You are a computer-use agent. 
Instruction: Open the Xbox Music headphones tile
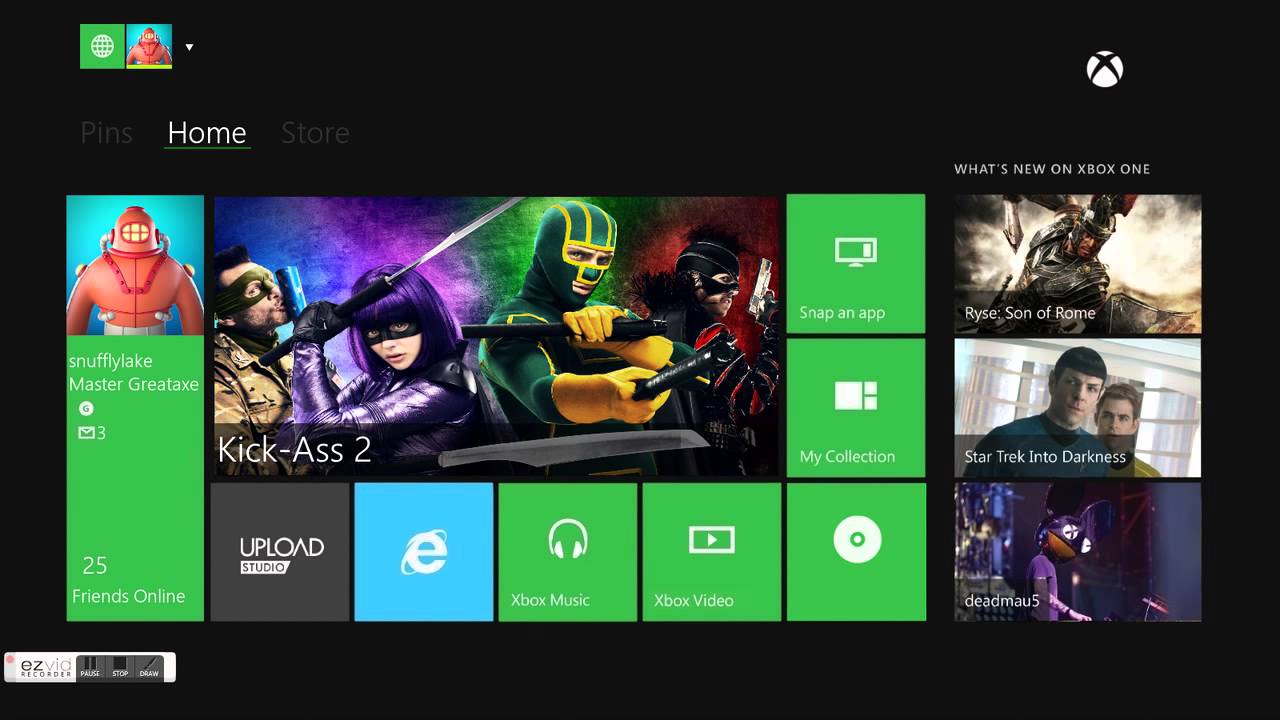tap(568, 552)
